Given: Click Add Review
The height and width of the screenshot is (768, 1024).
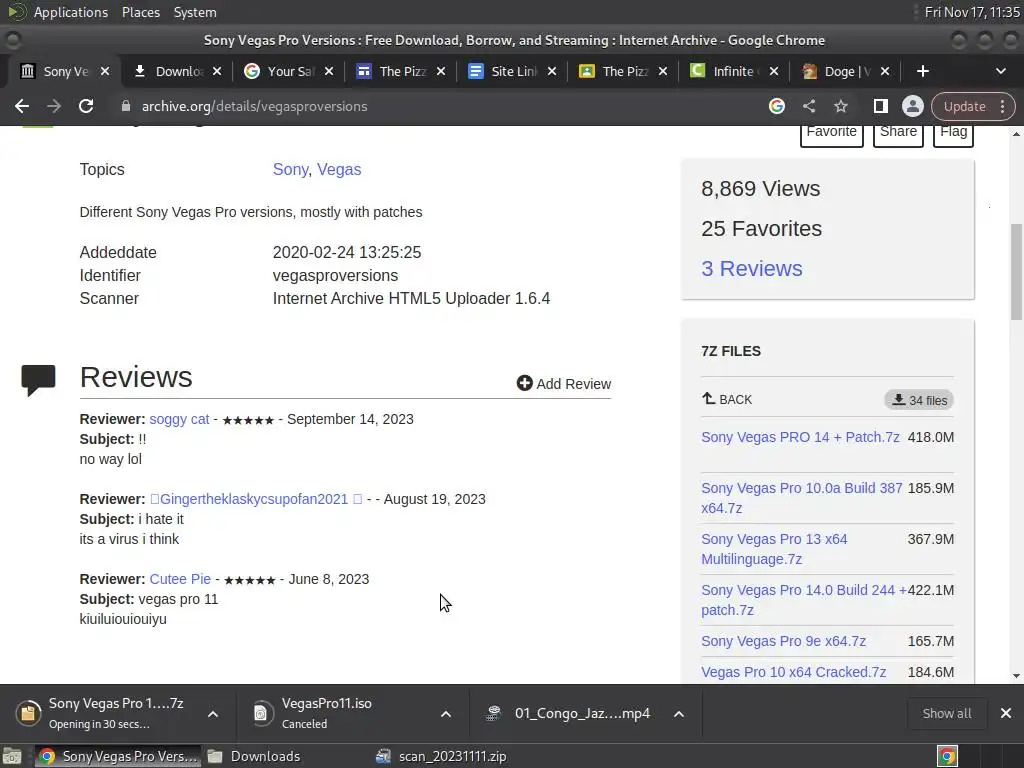Looking at the screenshot, I should [564, 384].
